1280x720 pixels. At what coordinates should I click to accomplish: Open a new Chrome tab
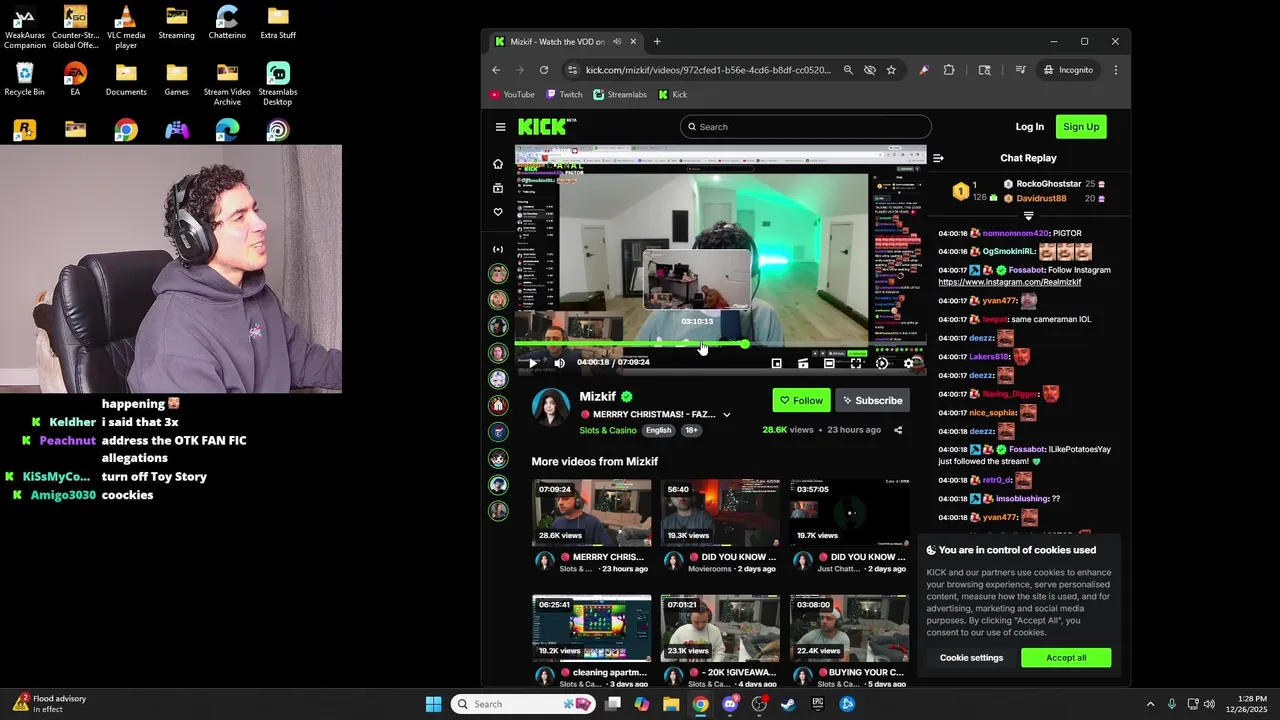pyautogui.click(x=657, y=42)
